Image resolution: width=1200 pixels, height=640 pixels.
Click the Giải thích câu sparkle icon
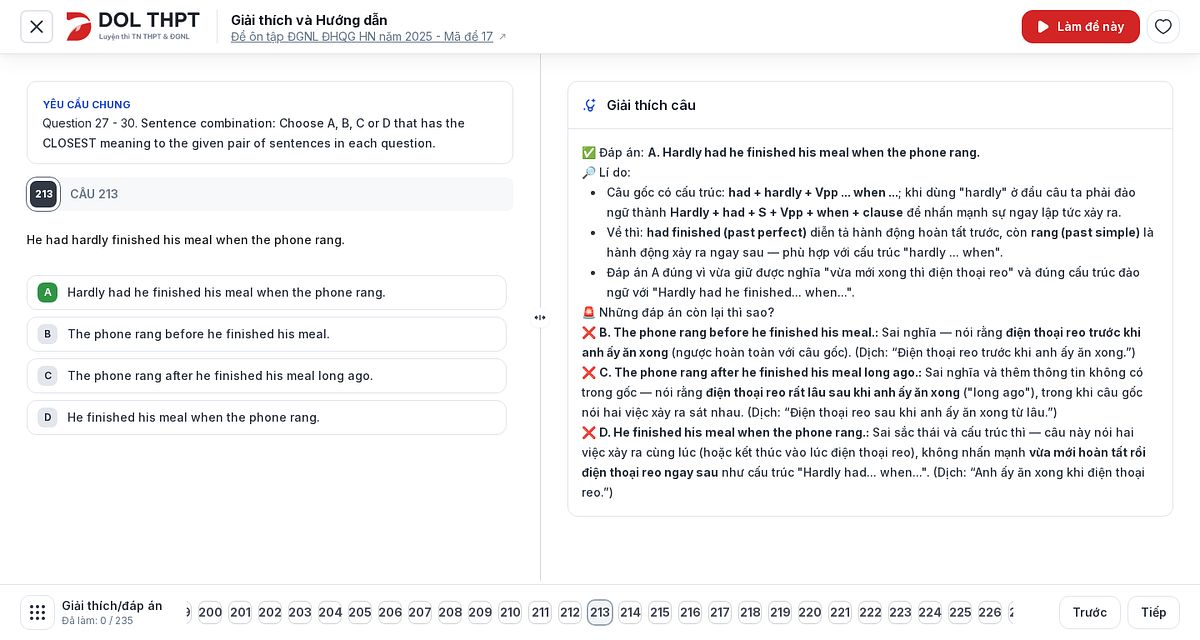590,105
